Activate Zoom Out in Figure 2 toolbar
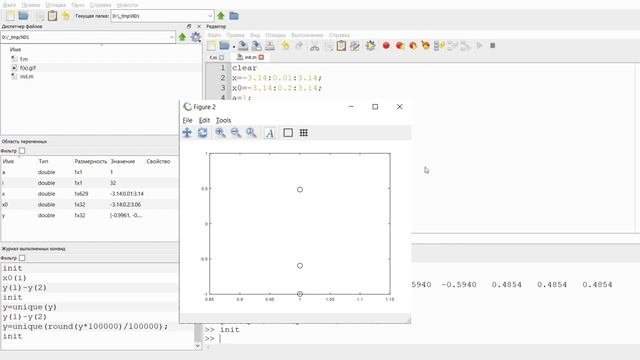 [x=236, y=133]
